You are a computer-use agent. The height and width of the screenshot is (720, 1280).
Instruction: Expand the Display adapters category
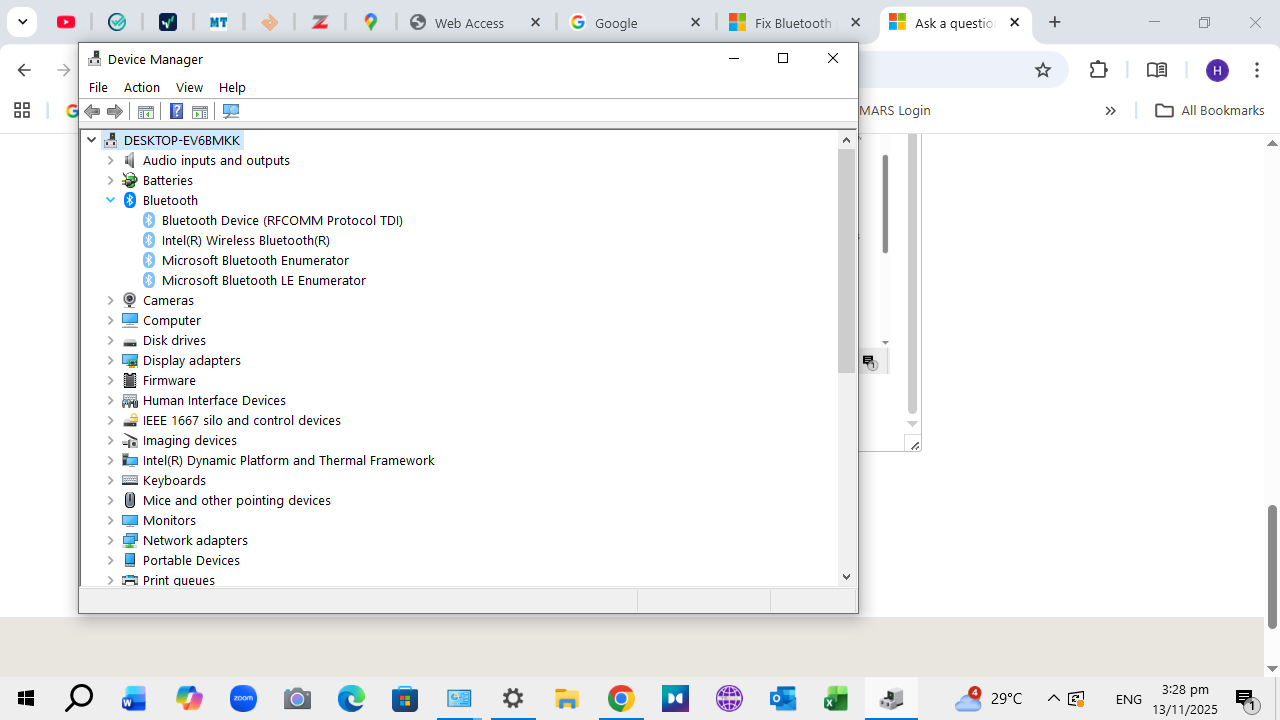point(110,360)
